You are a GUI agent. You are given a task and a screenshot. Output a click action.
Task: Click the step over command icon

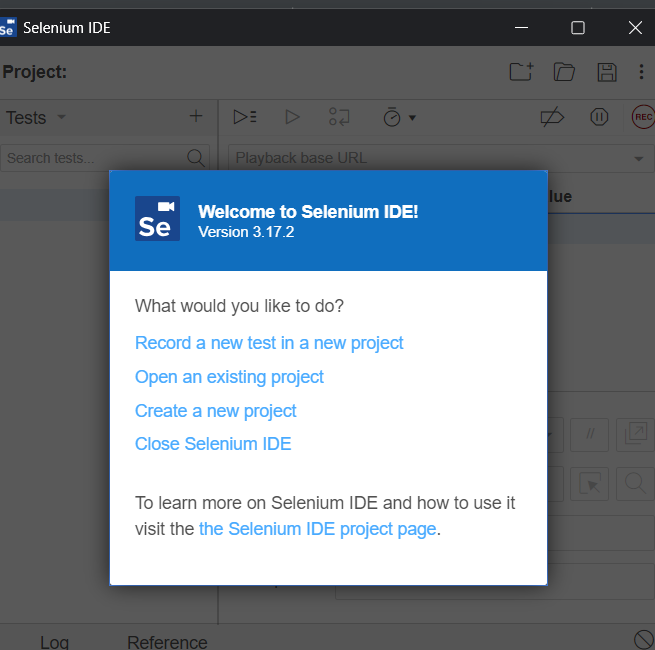(339, 117)
